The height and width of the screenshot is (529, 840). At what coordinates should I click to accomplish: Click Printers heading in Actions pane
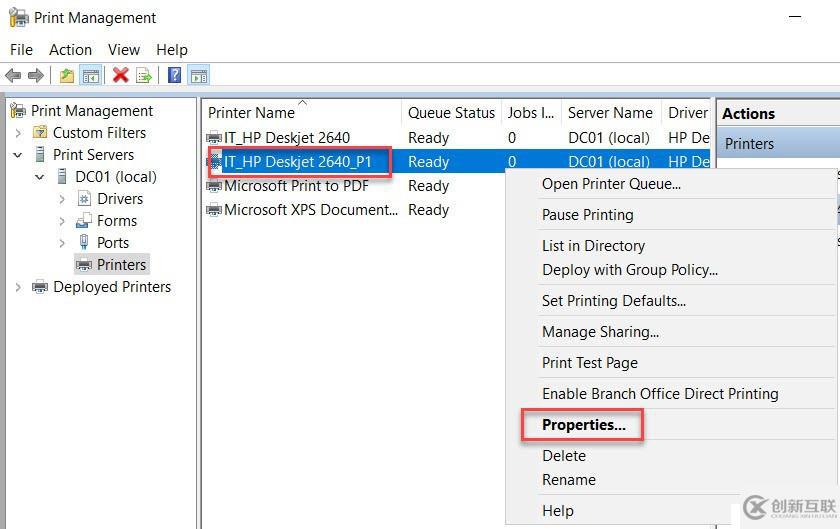click(749, 144)
